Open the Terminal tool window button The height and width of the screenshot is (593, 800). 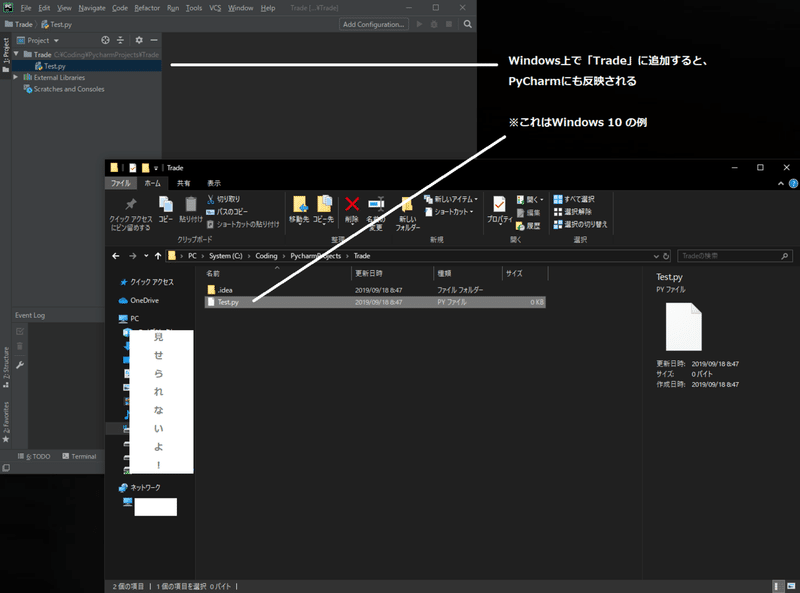(x=79, y=456)
